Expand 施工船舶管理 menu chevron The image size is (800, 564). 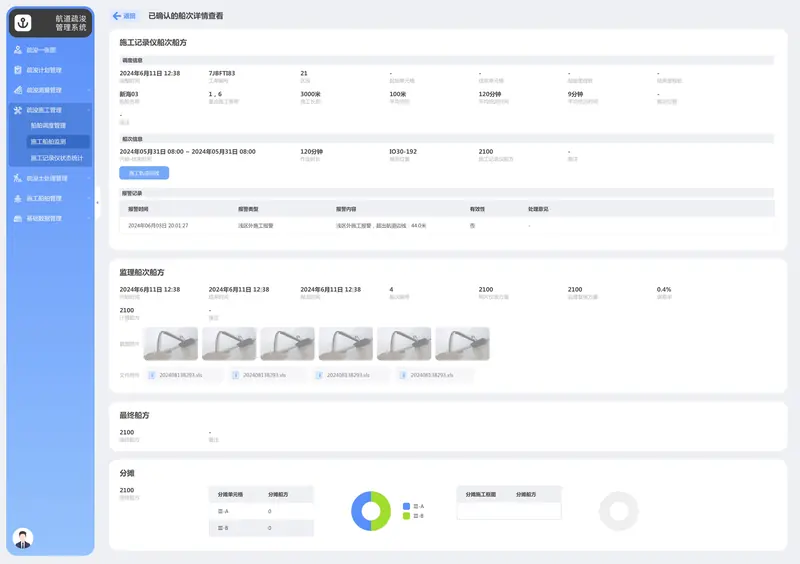[x=89, y=198]
